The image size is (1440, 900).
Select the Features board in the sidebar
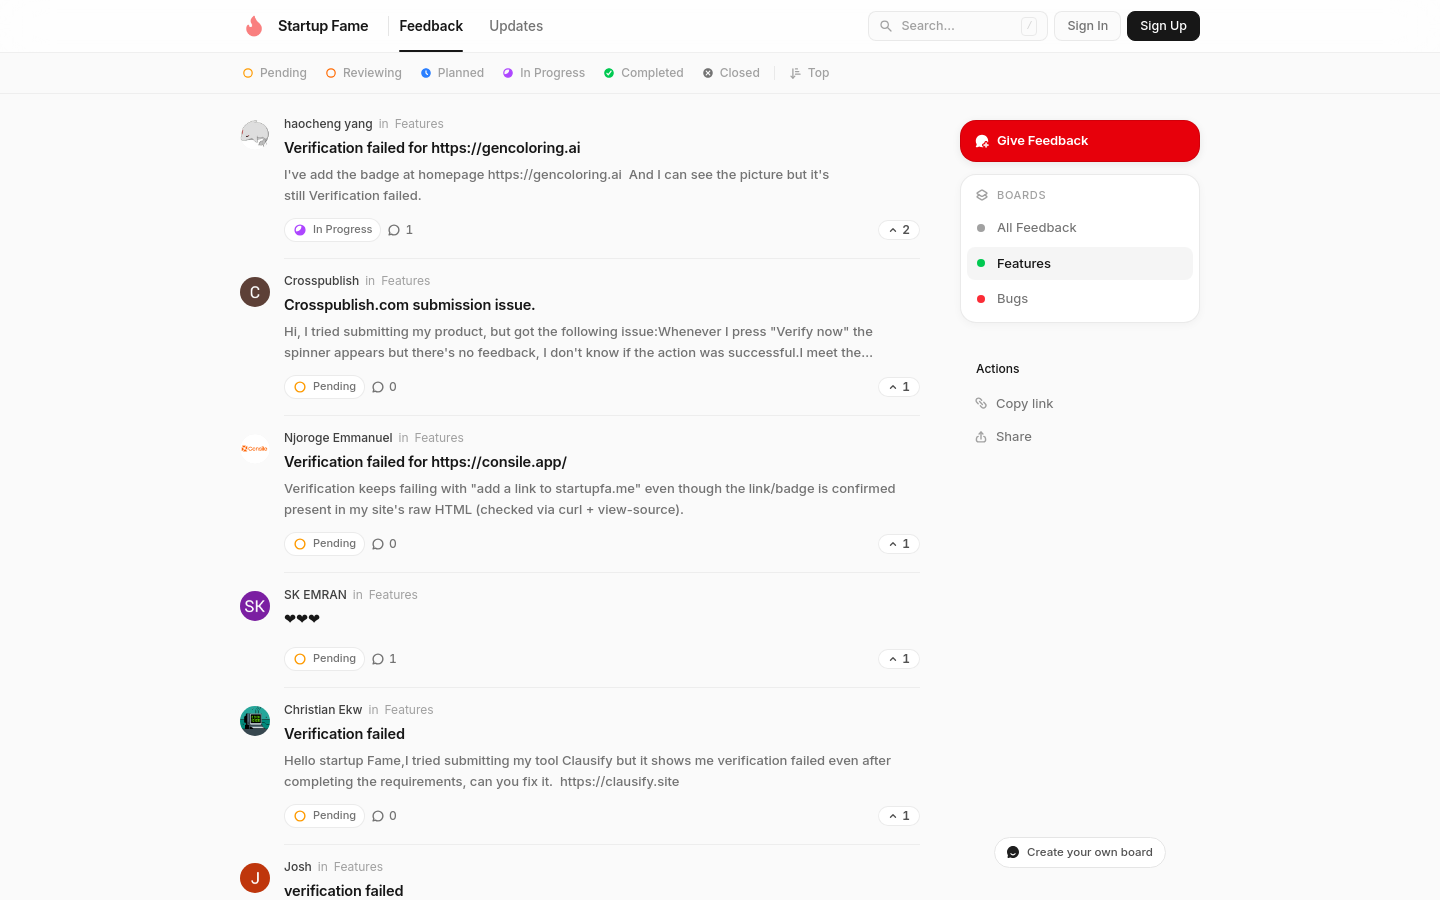[1080, 264]
